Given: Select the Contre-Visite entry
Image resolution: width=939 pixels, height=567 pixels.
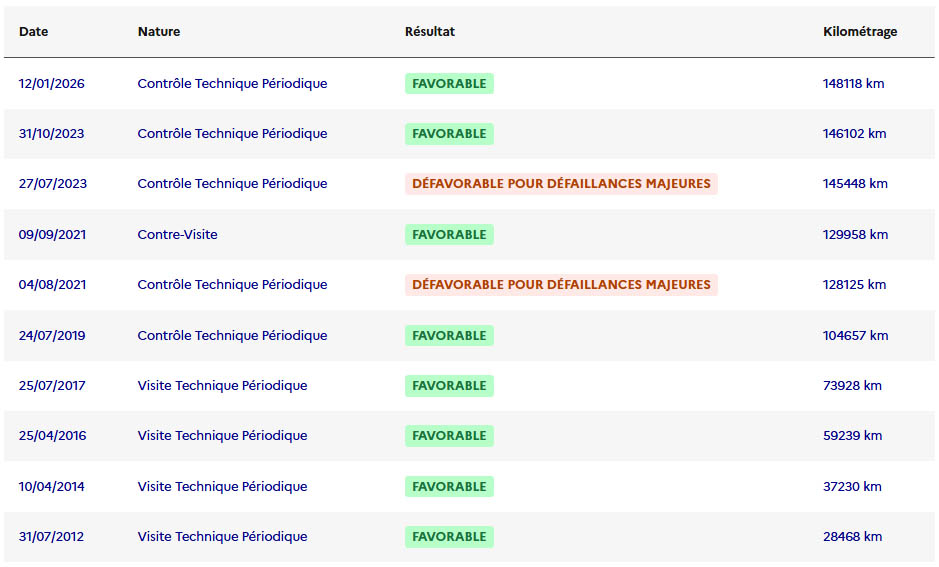Looking at the screenshot, I should (x=177, y=235).
